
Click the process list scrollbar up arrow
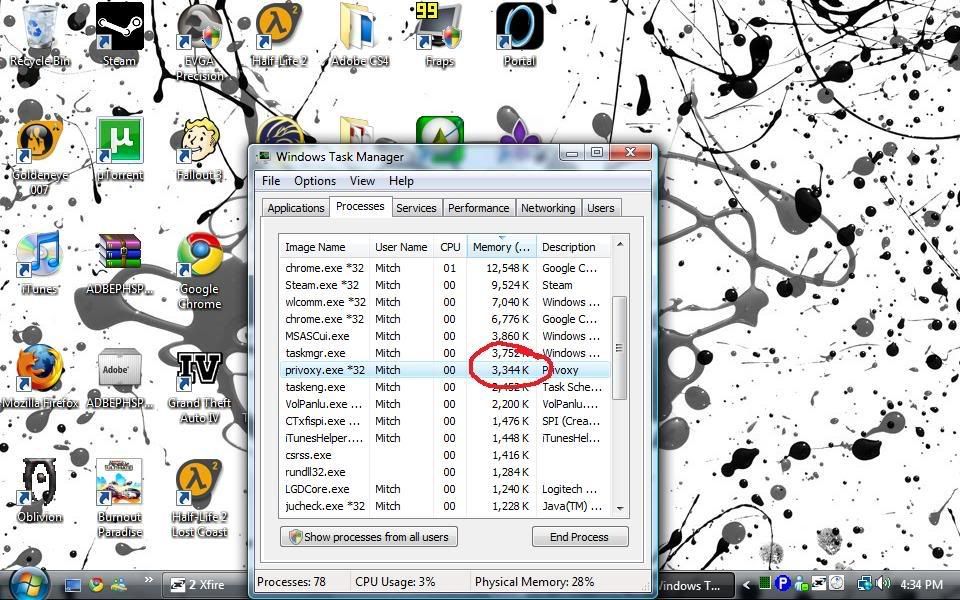620,244
